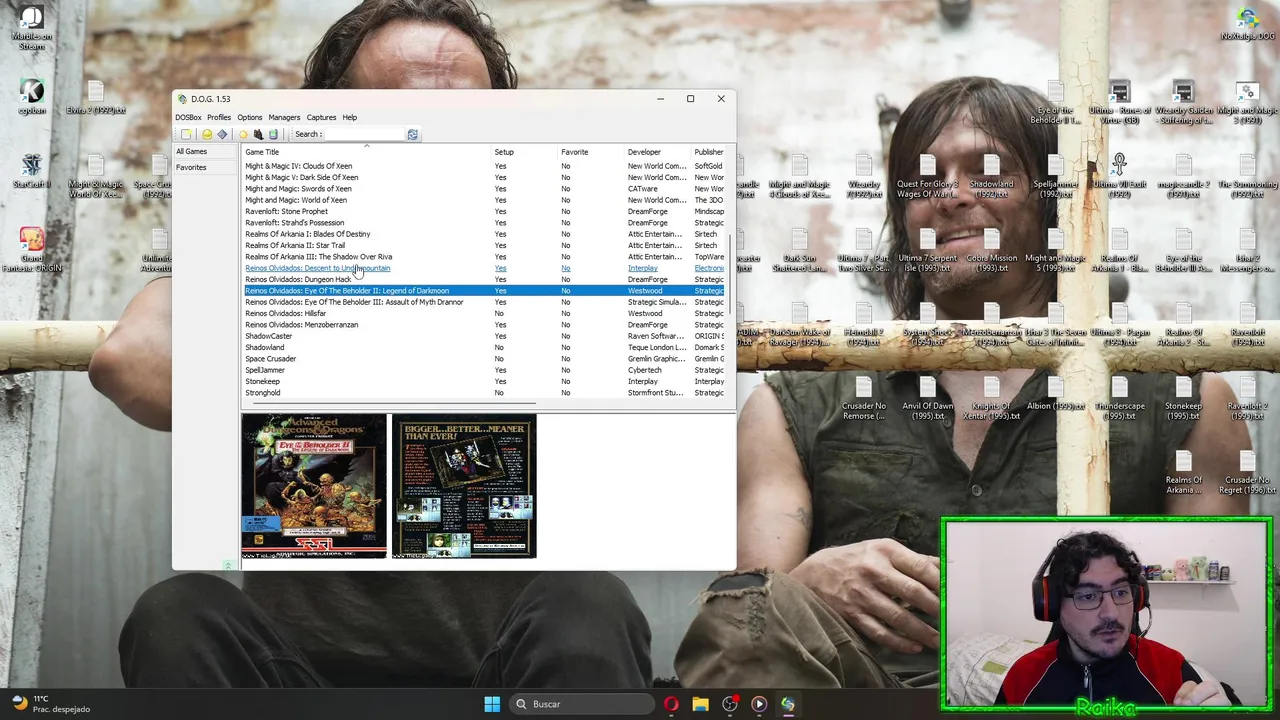Select Ravenloft: Stone Prophet row

coord(484,211)
